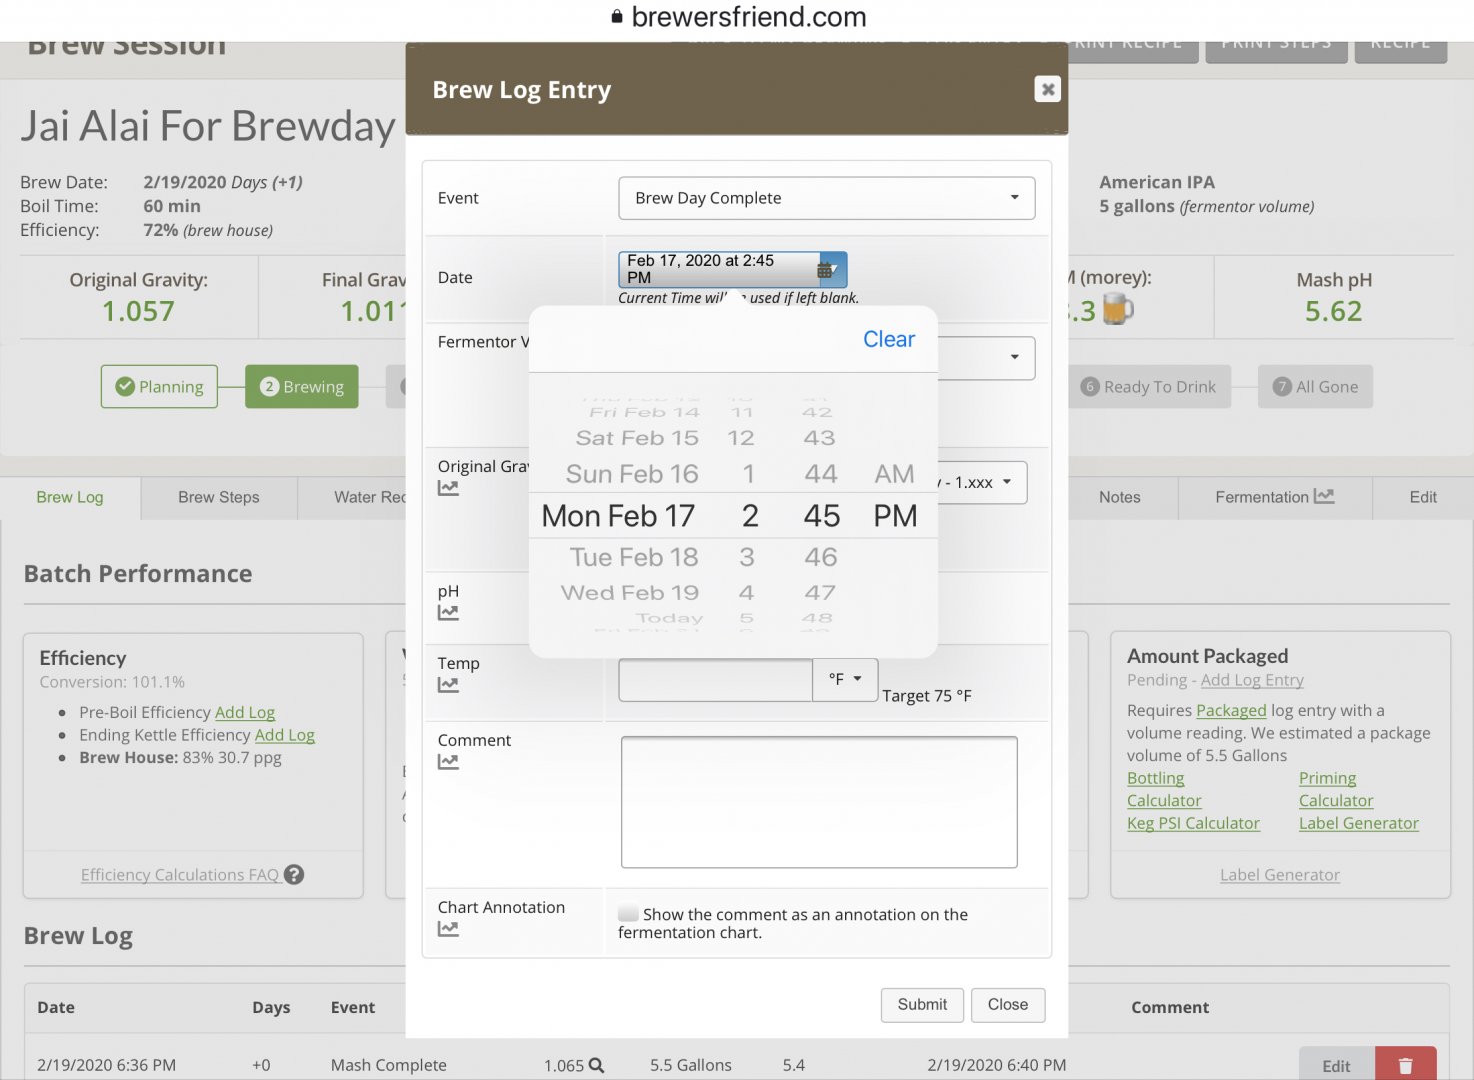Click the Planning checkmark icon
The image size is (1474, 1080).
point(125,386)
